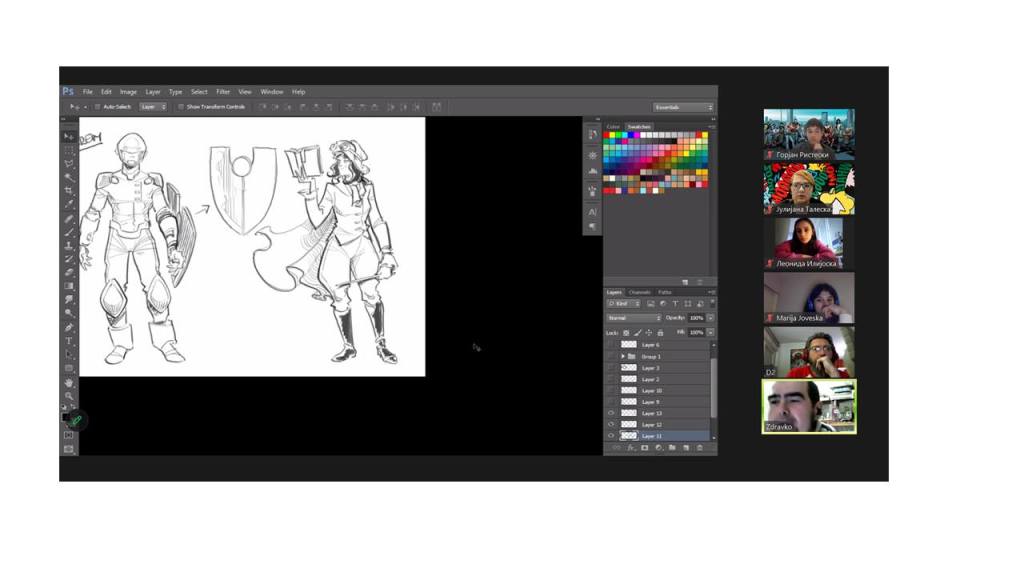Screen dimensions: 1024x576
Task: Open the Essentials workspace dropdown
Action: [684, 106]
